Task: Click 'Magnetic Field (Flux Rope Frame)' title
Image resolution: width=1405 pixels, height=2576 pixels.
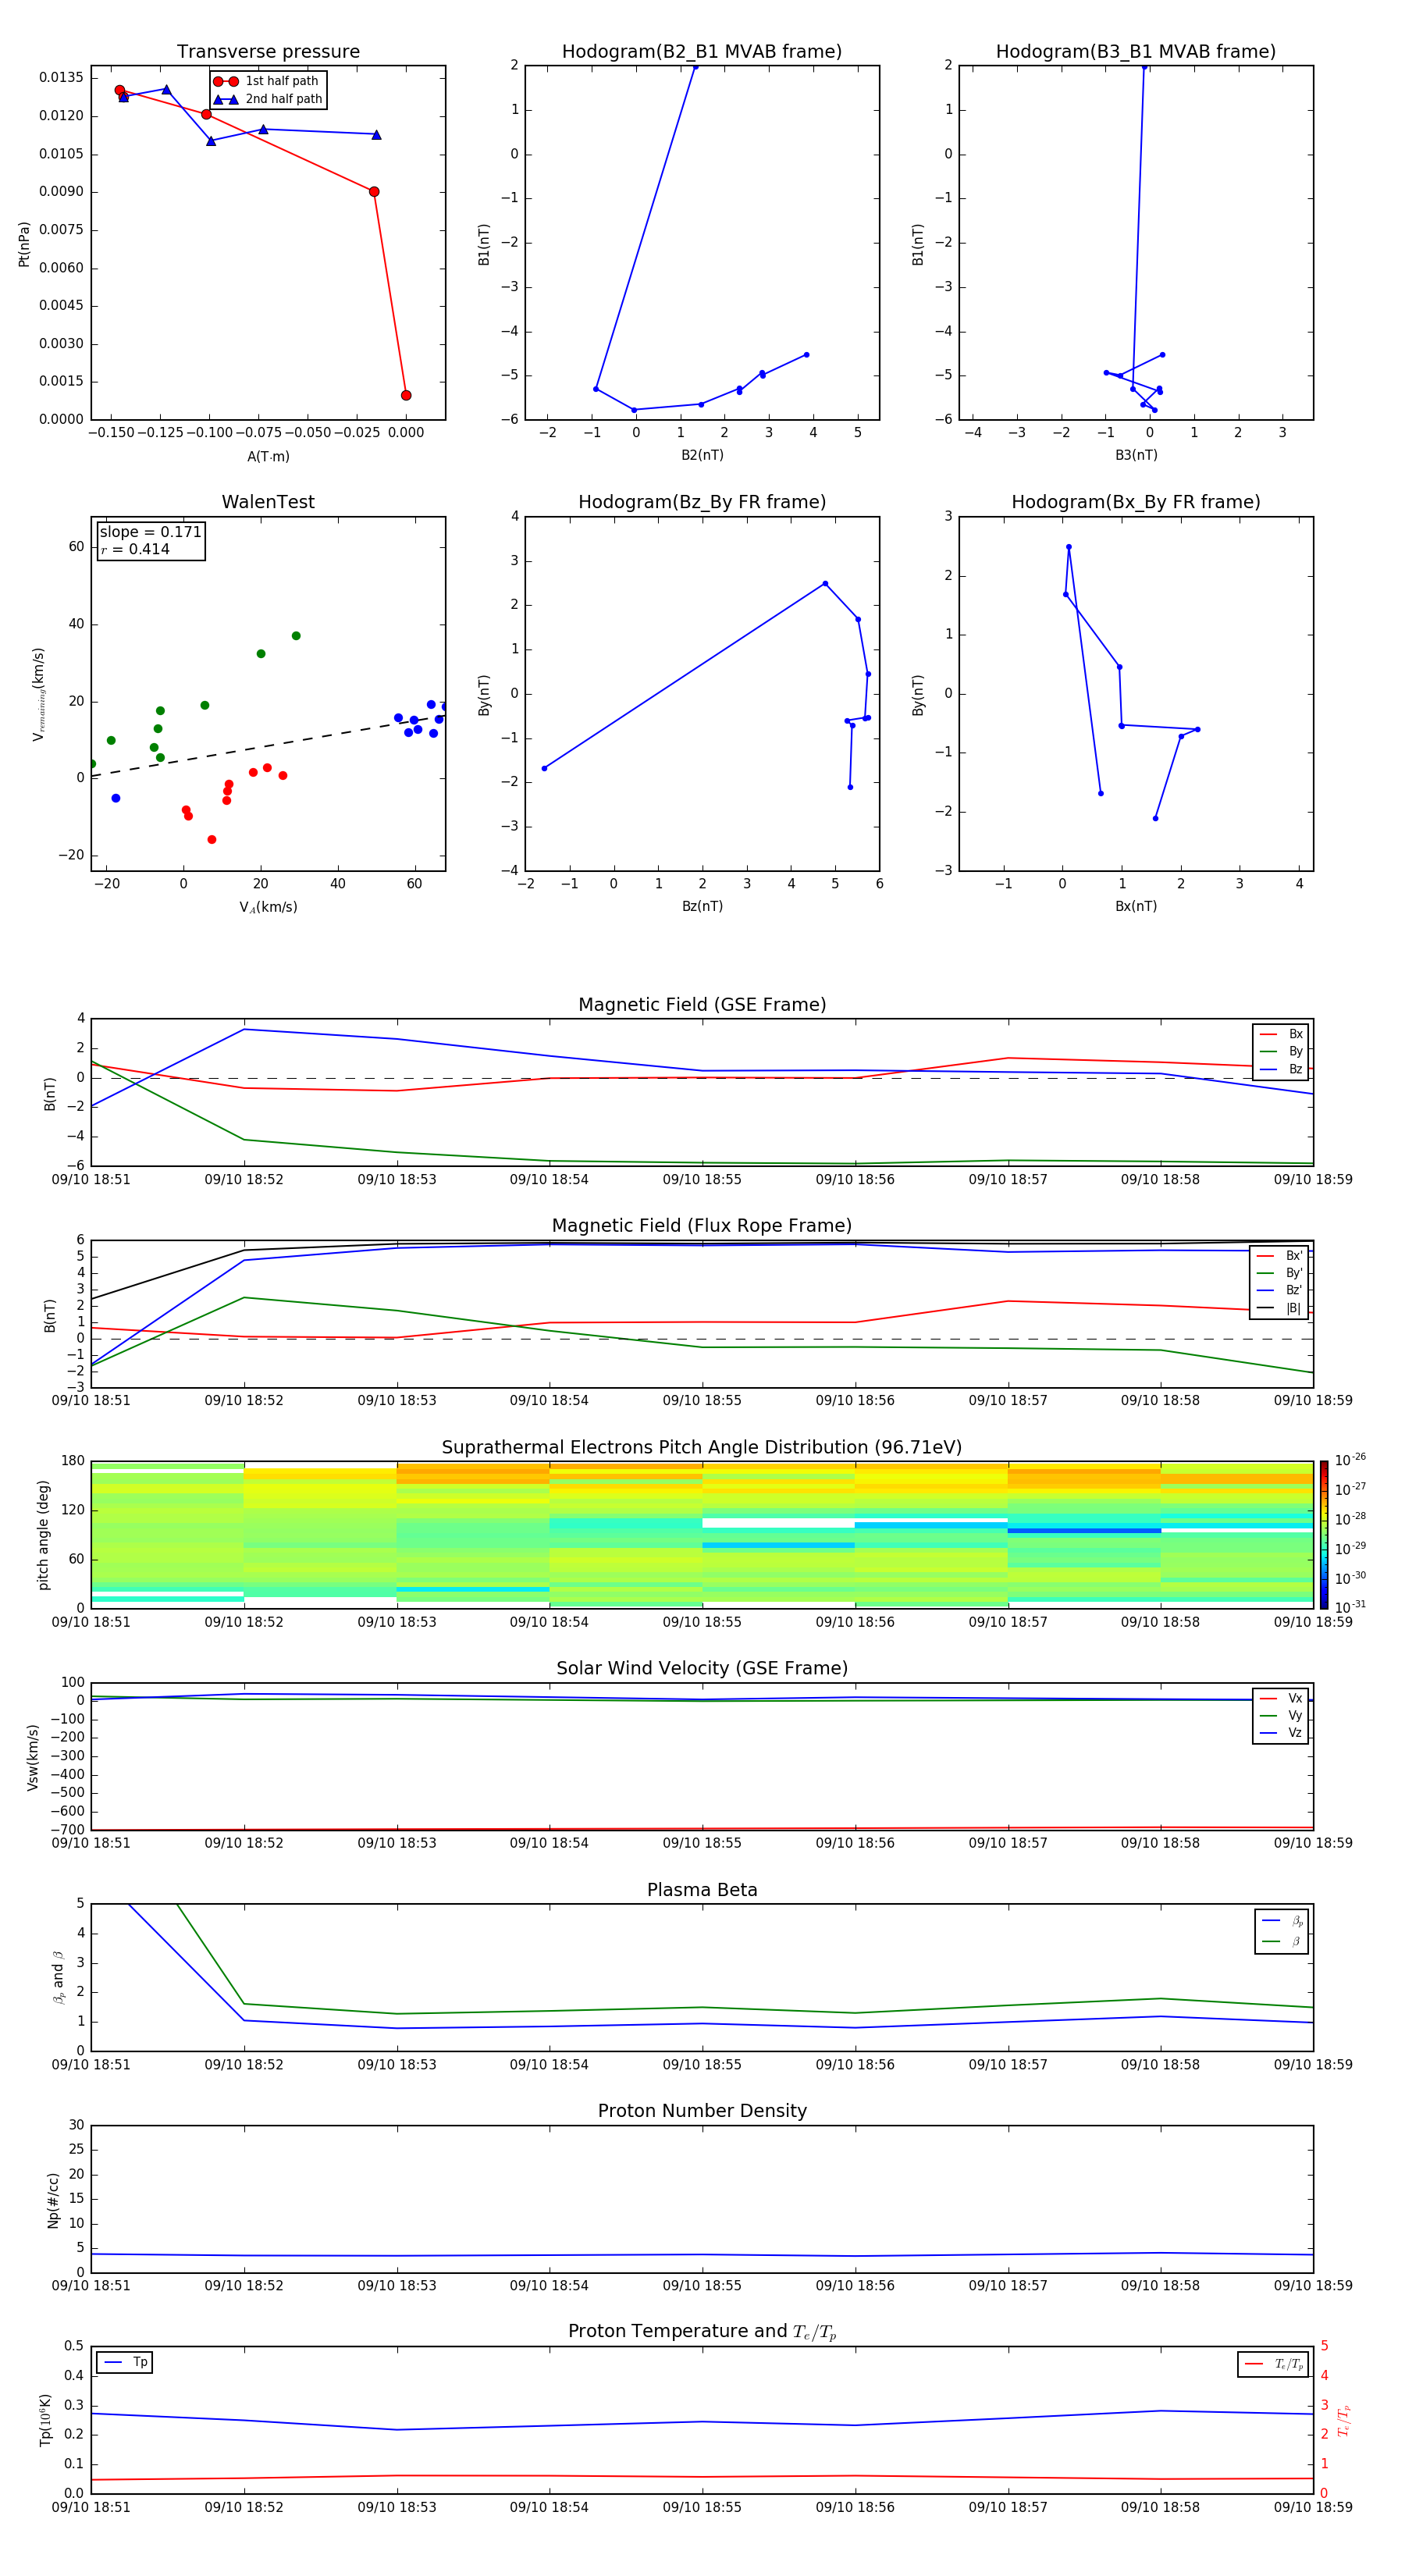Action: 702,1226
